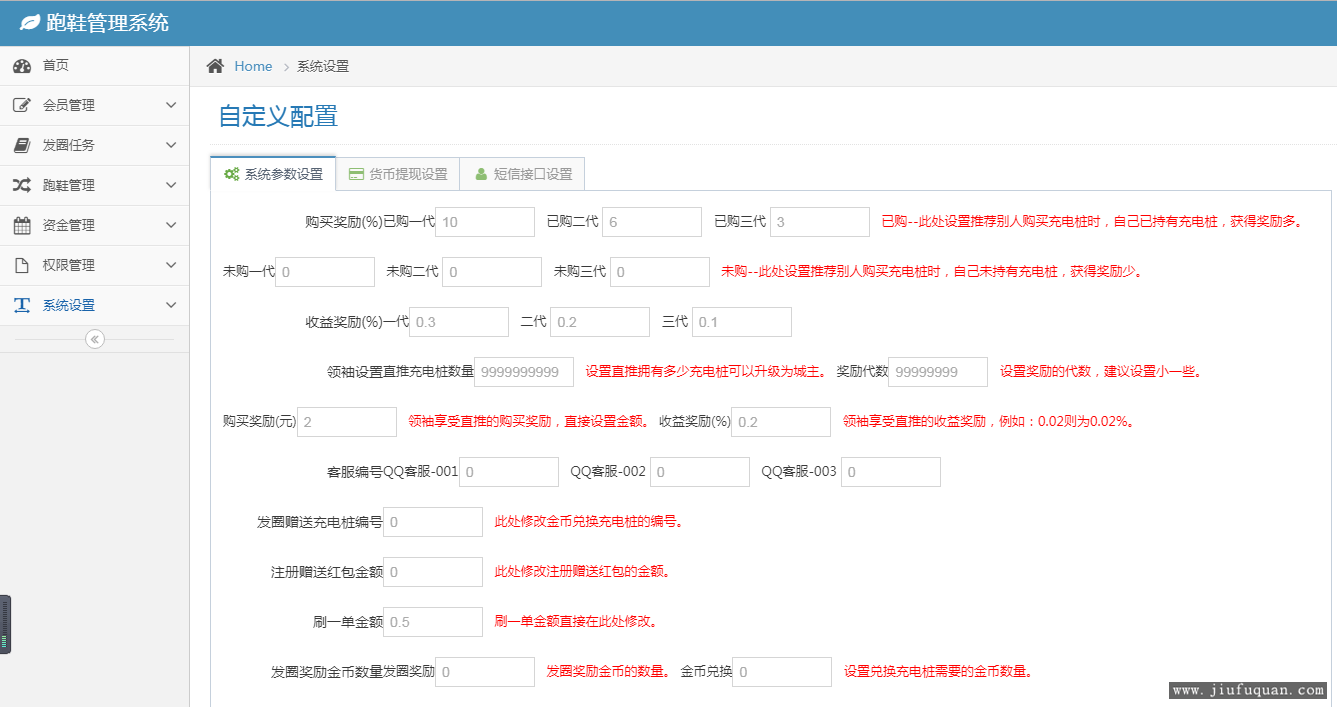Open 发圈任务 sidebar menu
The height and width of the screenshot is (707, 1337).
point(94,146)
